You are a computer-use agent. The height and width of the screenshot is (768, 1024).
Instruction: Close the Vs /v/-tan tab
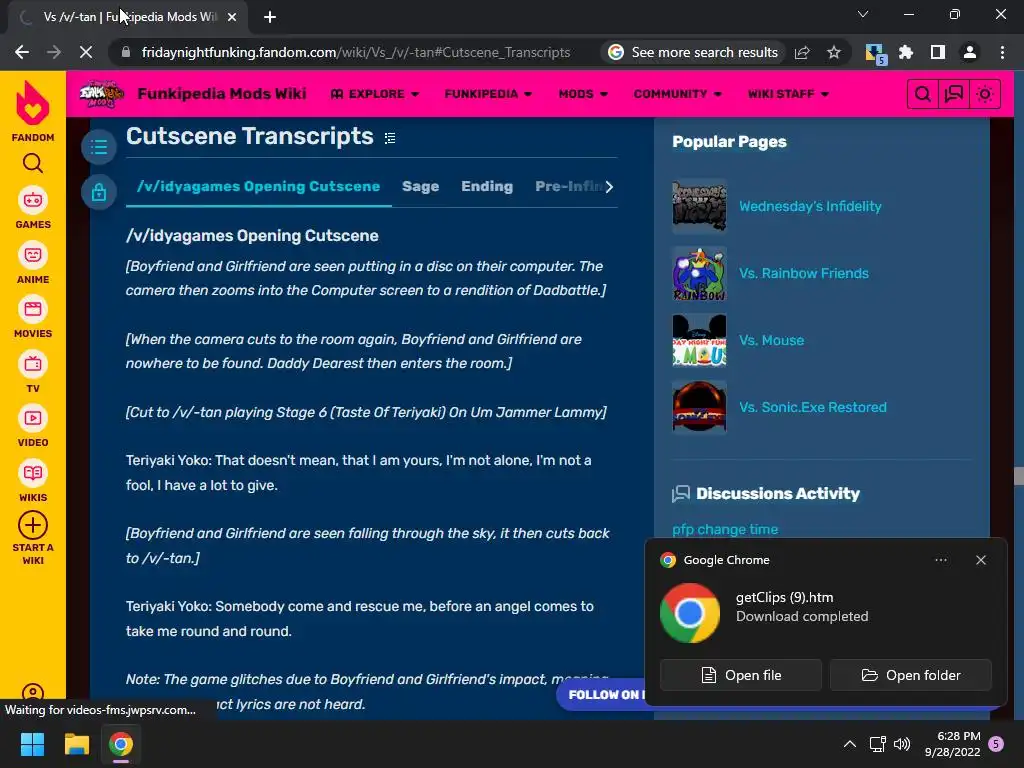pyautogui.click(x=232, y=17)
